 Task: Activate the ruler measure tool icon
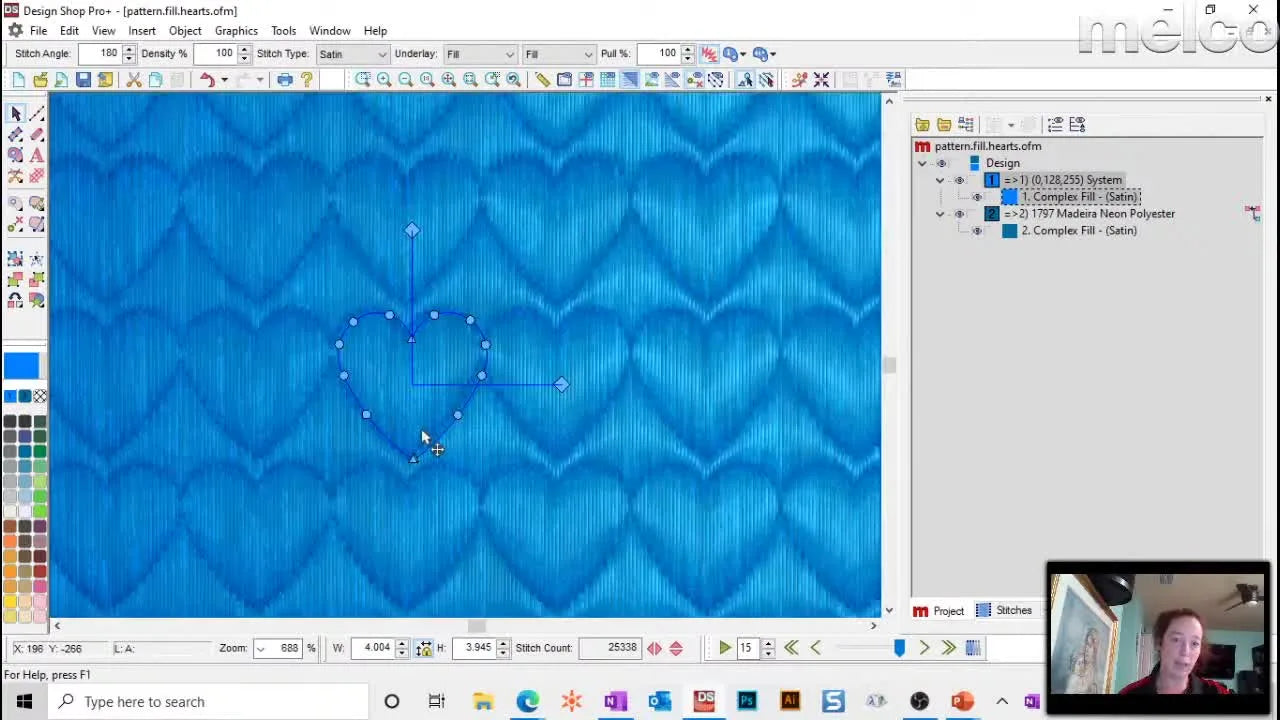(x=542, y=80)
